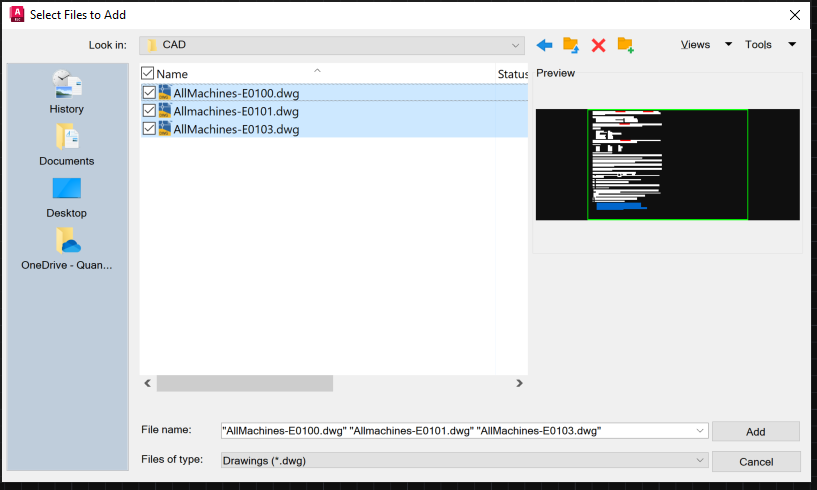Screen dimensions: 817x490
Task: Open the Desktop shortcut
Action: (x=67, y=197)
